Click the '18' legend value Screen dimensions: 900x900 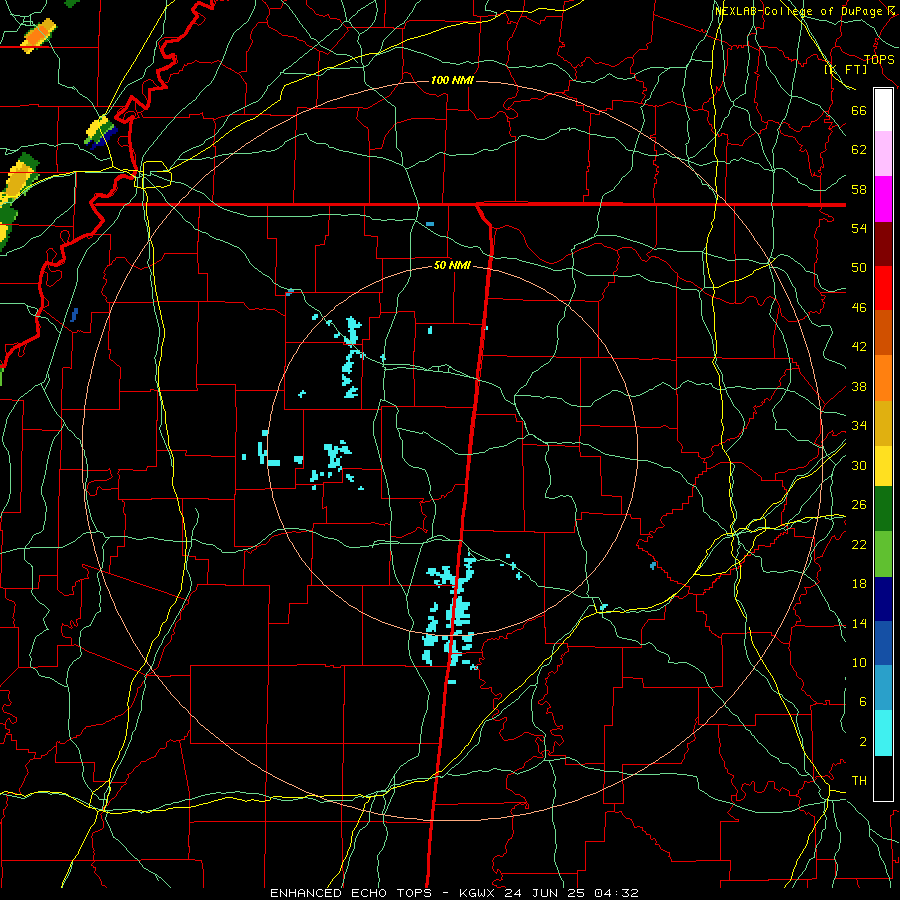click(x=859, y=584)
